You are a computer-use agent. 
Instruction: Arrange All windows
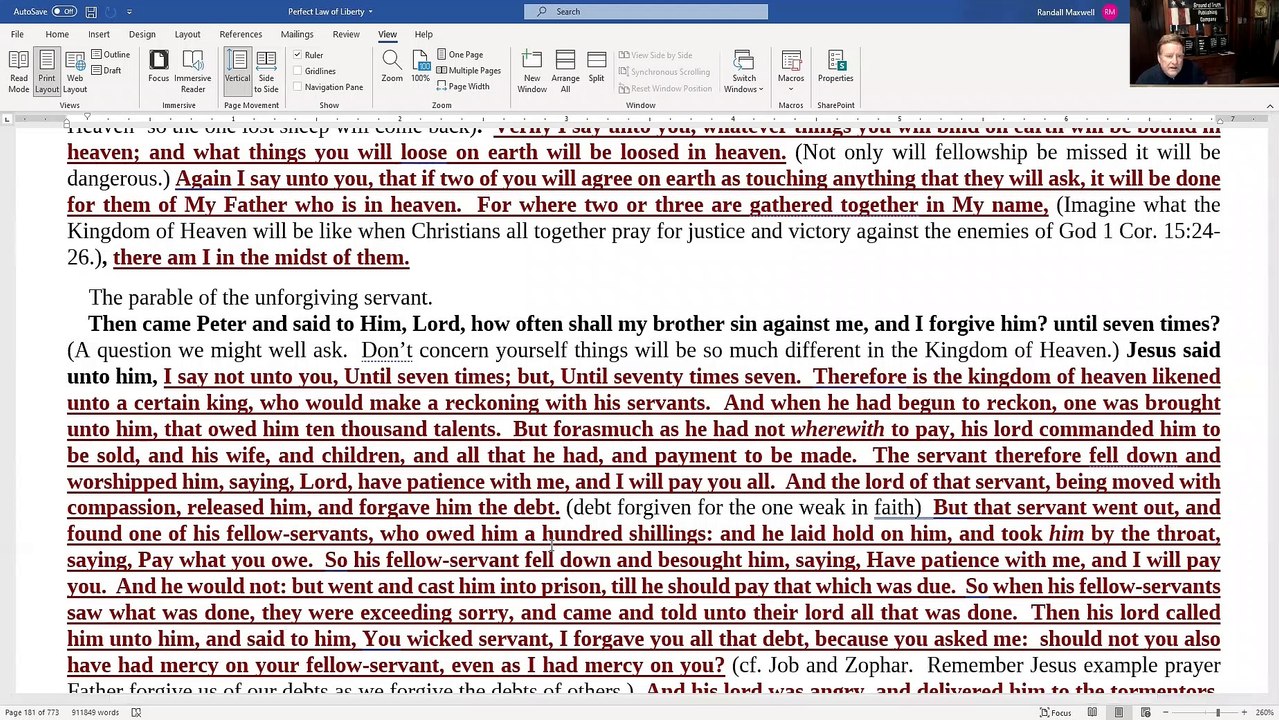tap(565, 71)
